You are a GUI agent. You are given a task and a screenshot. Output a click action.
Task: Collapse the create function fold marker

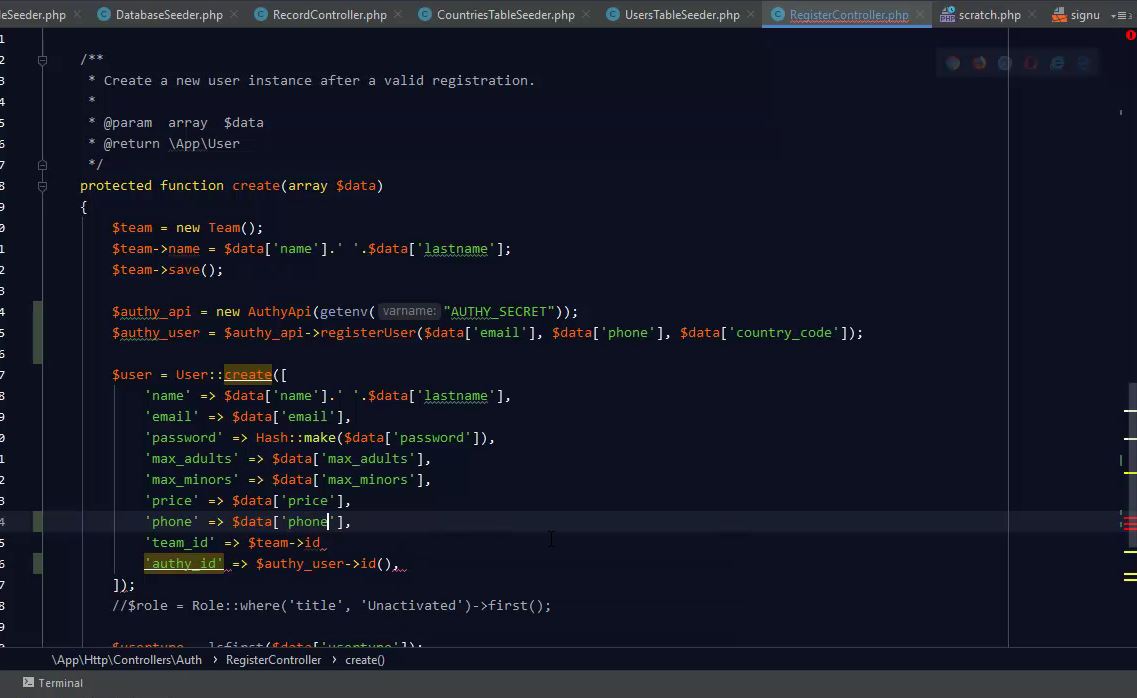(42, 186)
